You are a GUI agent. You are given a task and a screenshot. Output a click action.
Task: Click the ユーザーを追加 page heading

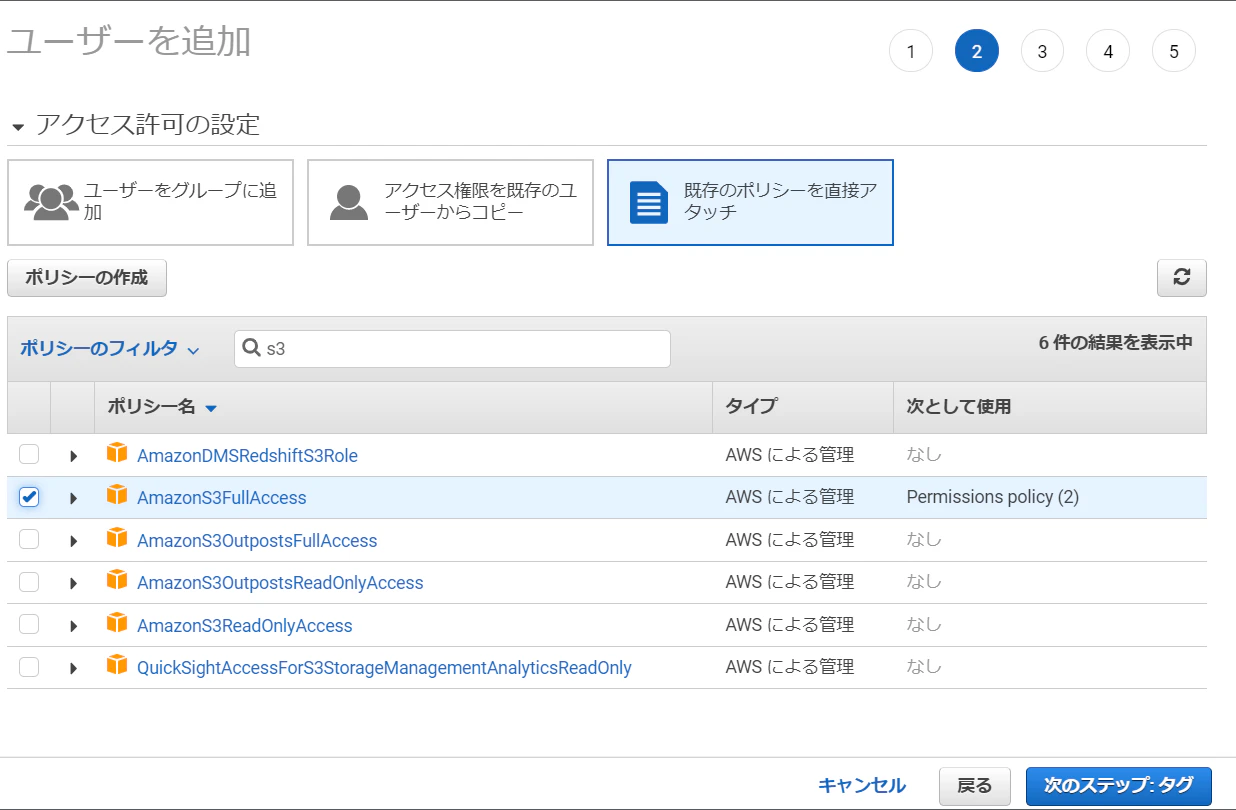tap(129, 42)
